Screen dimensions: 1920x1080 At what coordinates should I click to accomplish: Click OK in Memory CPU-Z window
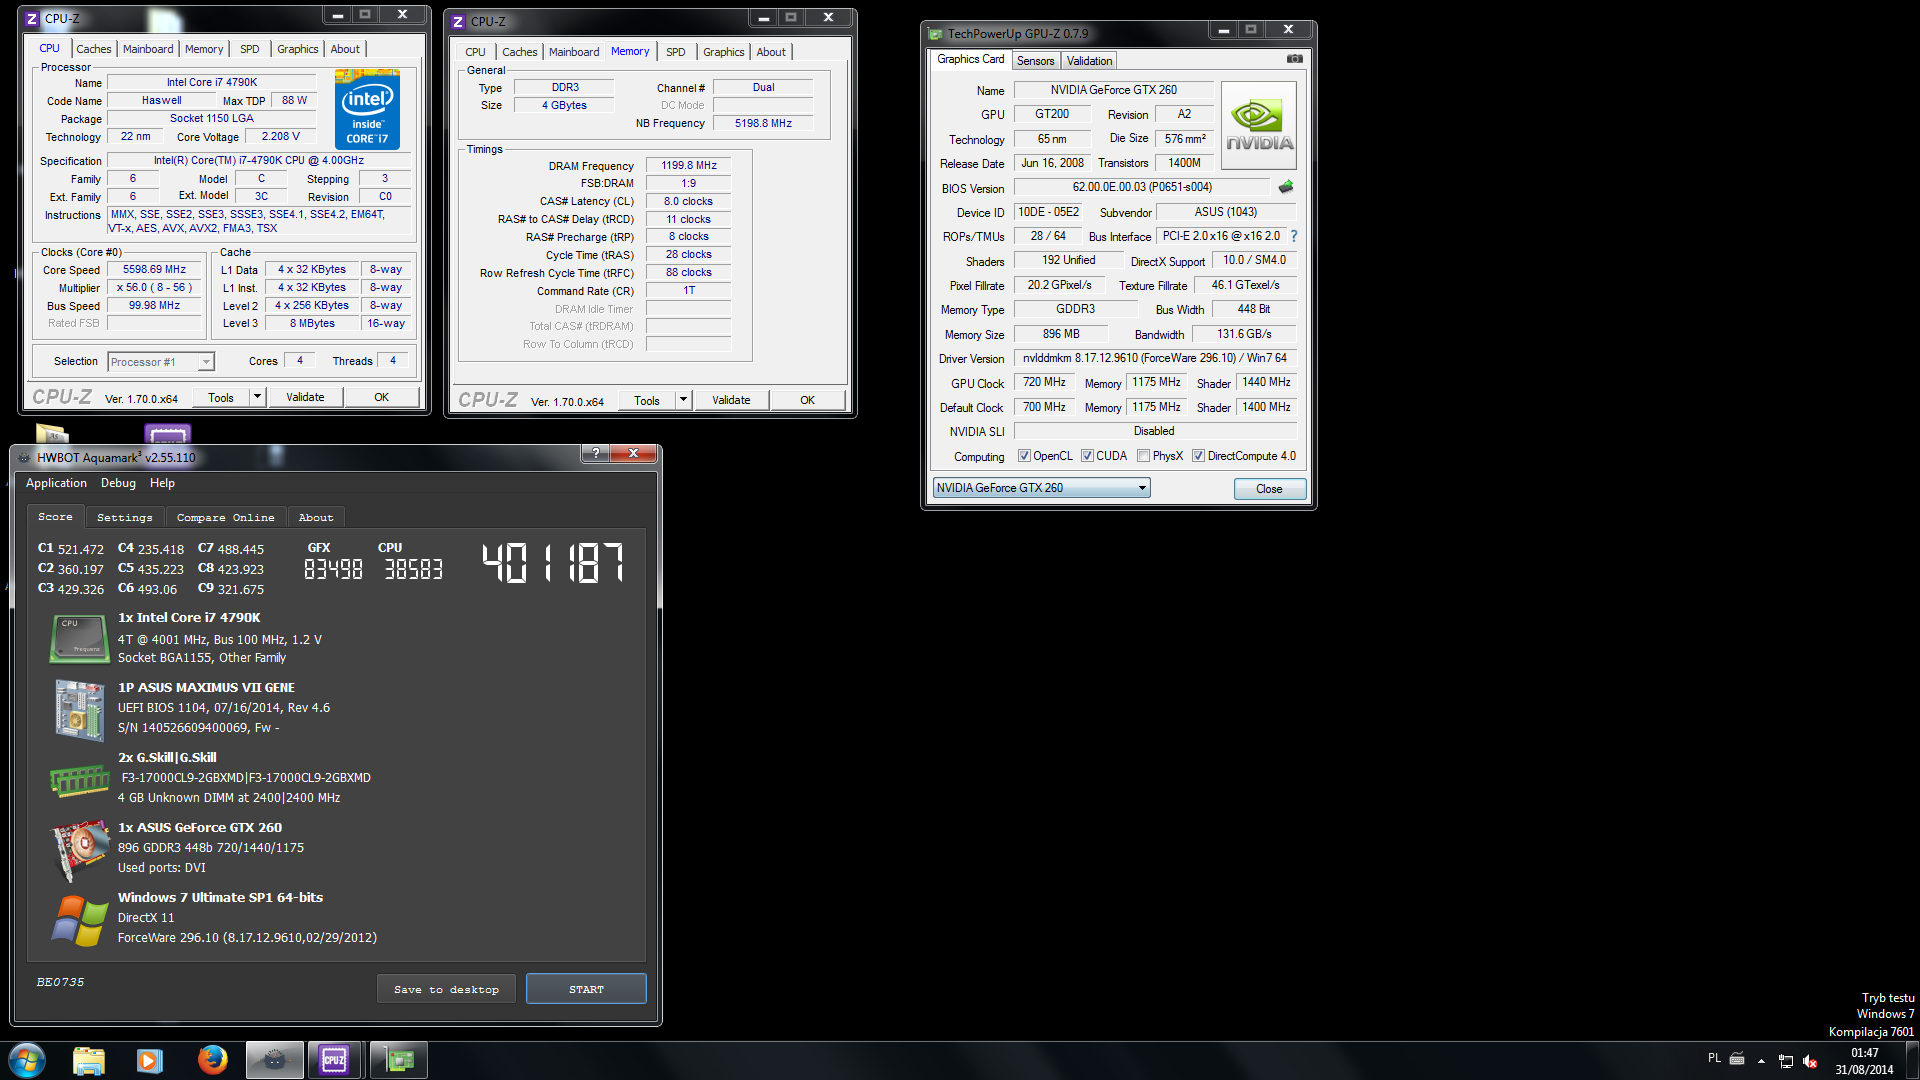(807, 400)
